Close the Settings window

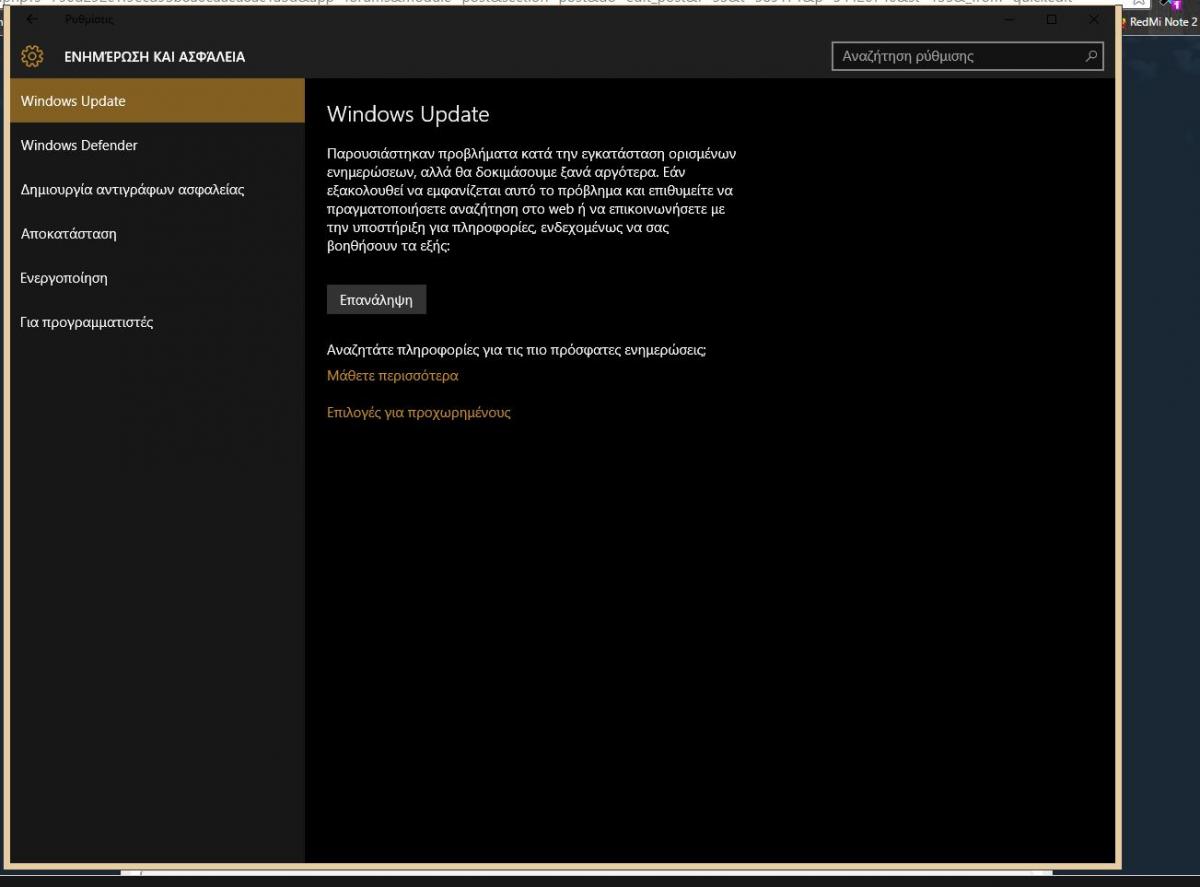[x=1093, y=19]
